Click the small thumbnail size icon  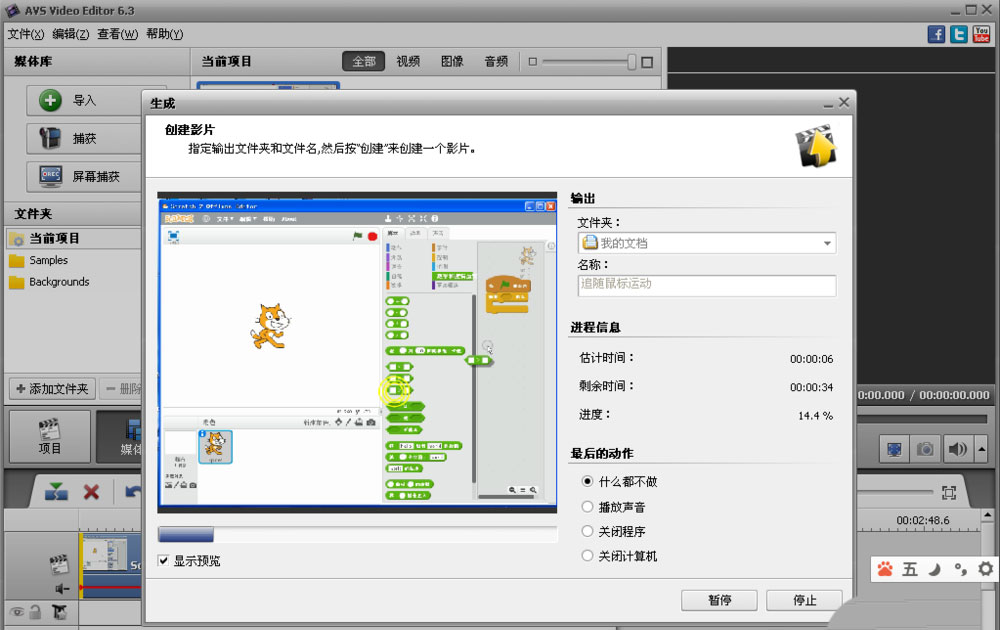point(533,62)
